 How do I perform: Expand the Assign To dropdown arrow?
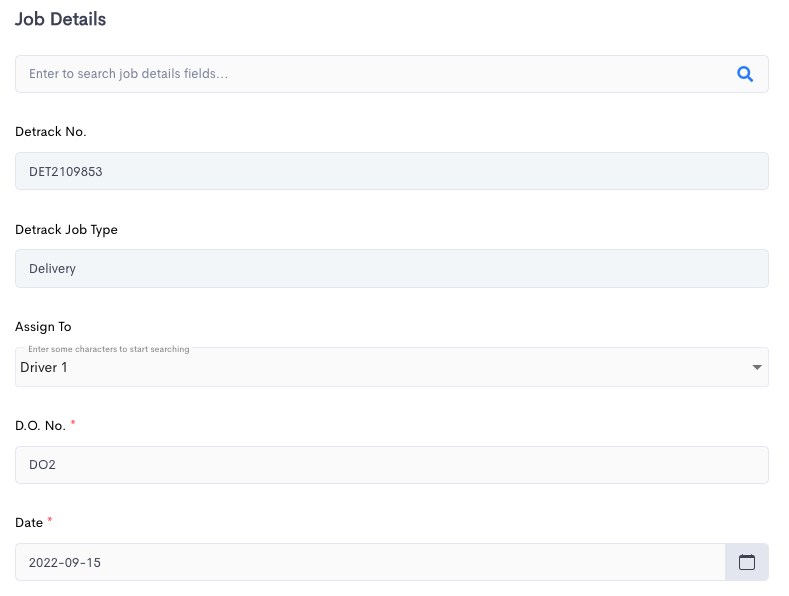(x=756, y=368)
